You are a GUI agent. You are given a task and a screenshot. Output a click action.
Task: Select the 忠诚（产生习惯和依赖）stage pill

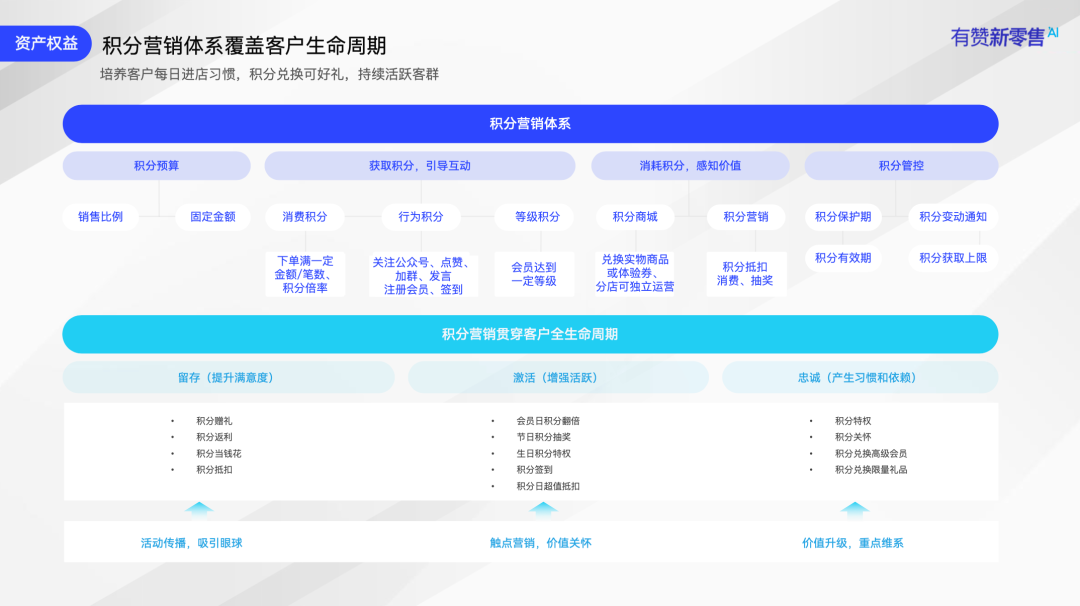coord(860,377)
